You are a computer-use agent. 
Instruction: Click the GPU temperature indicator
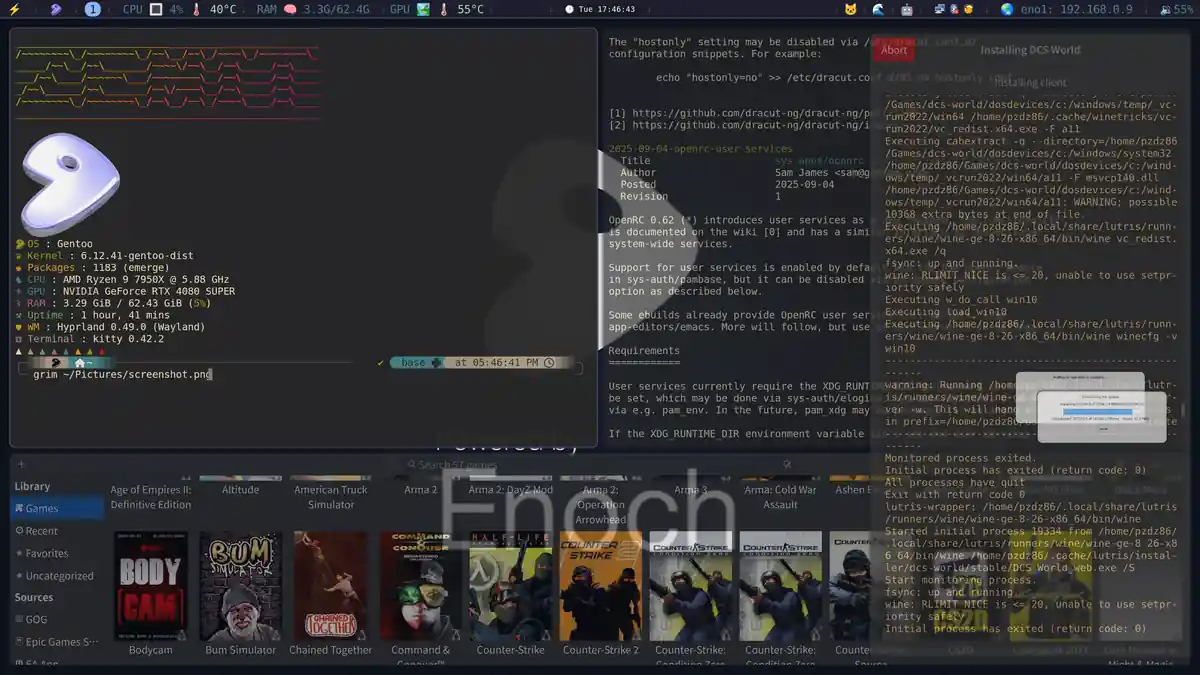tap(460, 9)
